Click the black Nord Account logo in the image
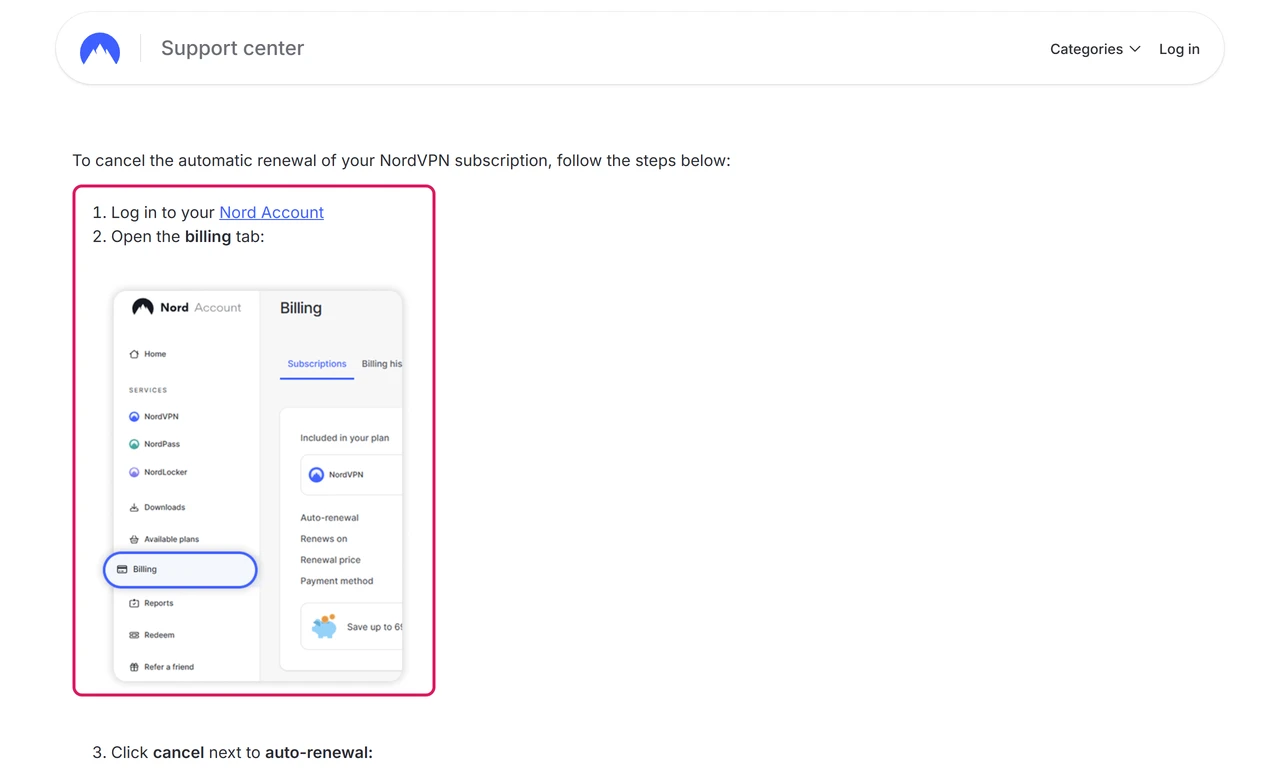 [x=143, y=307]
